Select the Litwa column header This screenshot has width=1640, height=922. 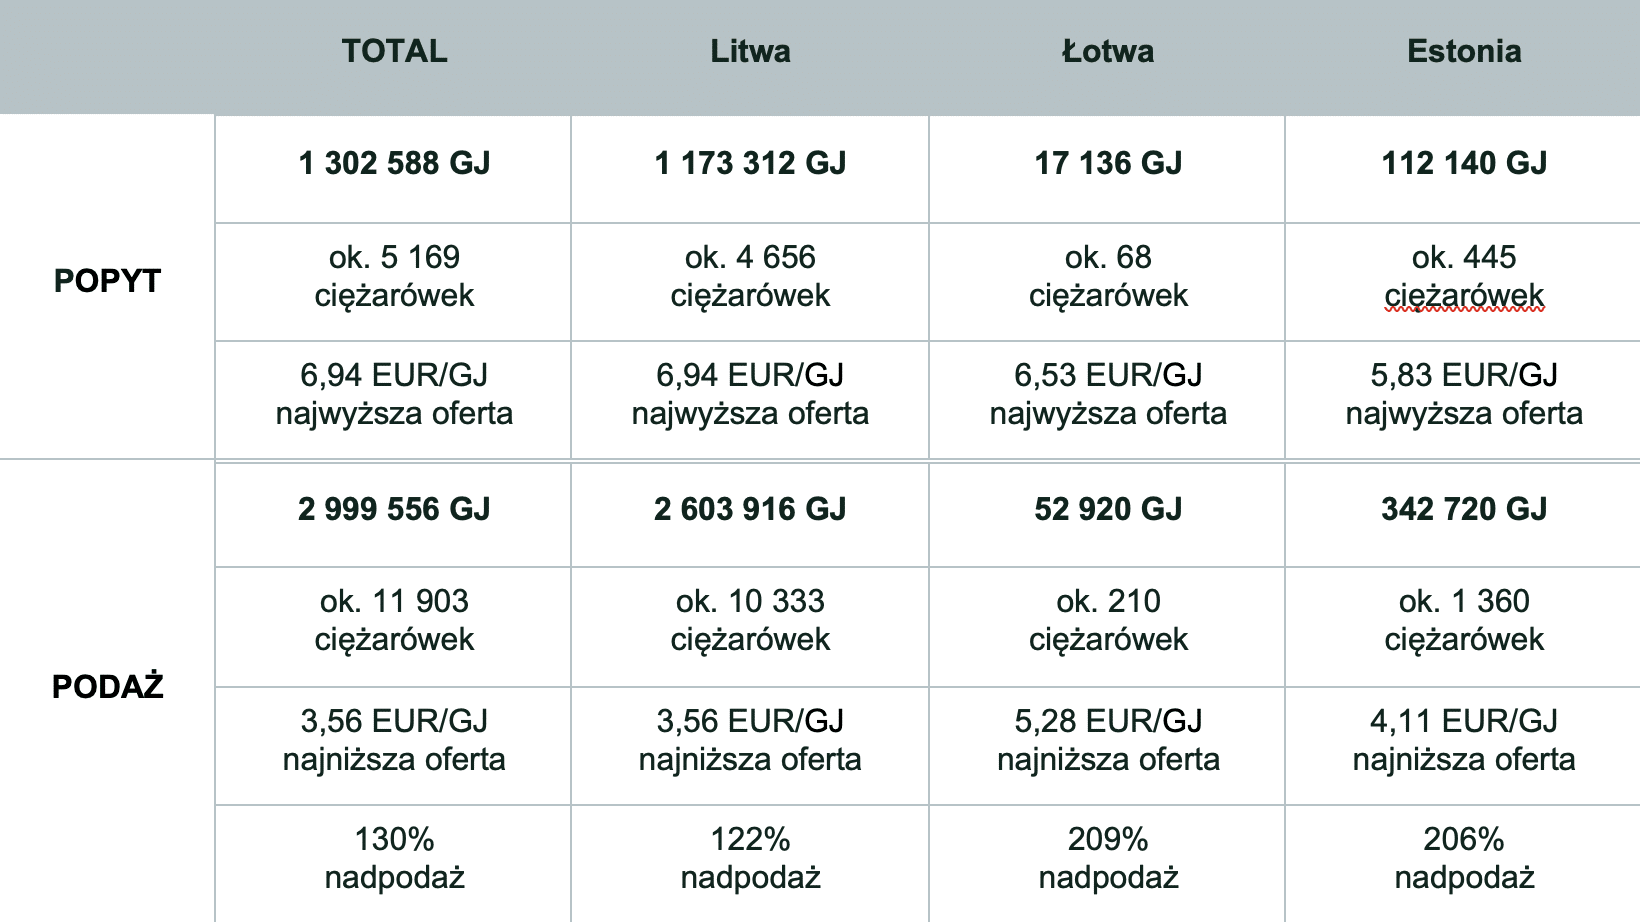point(750,52)
